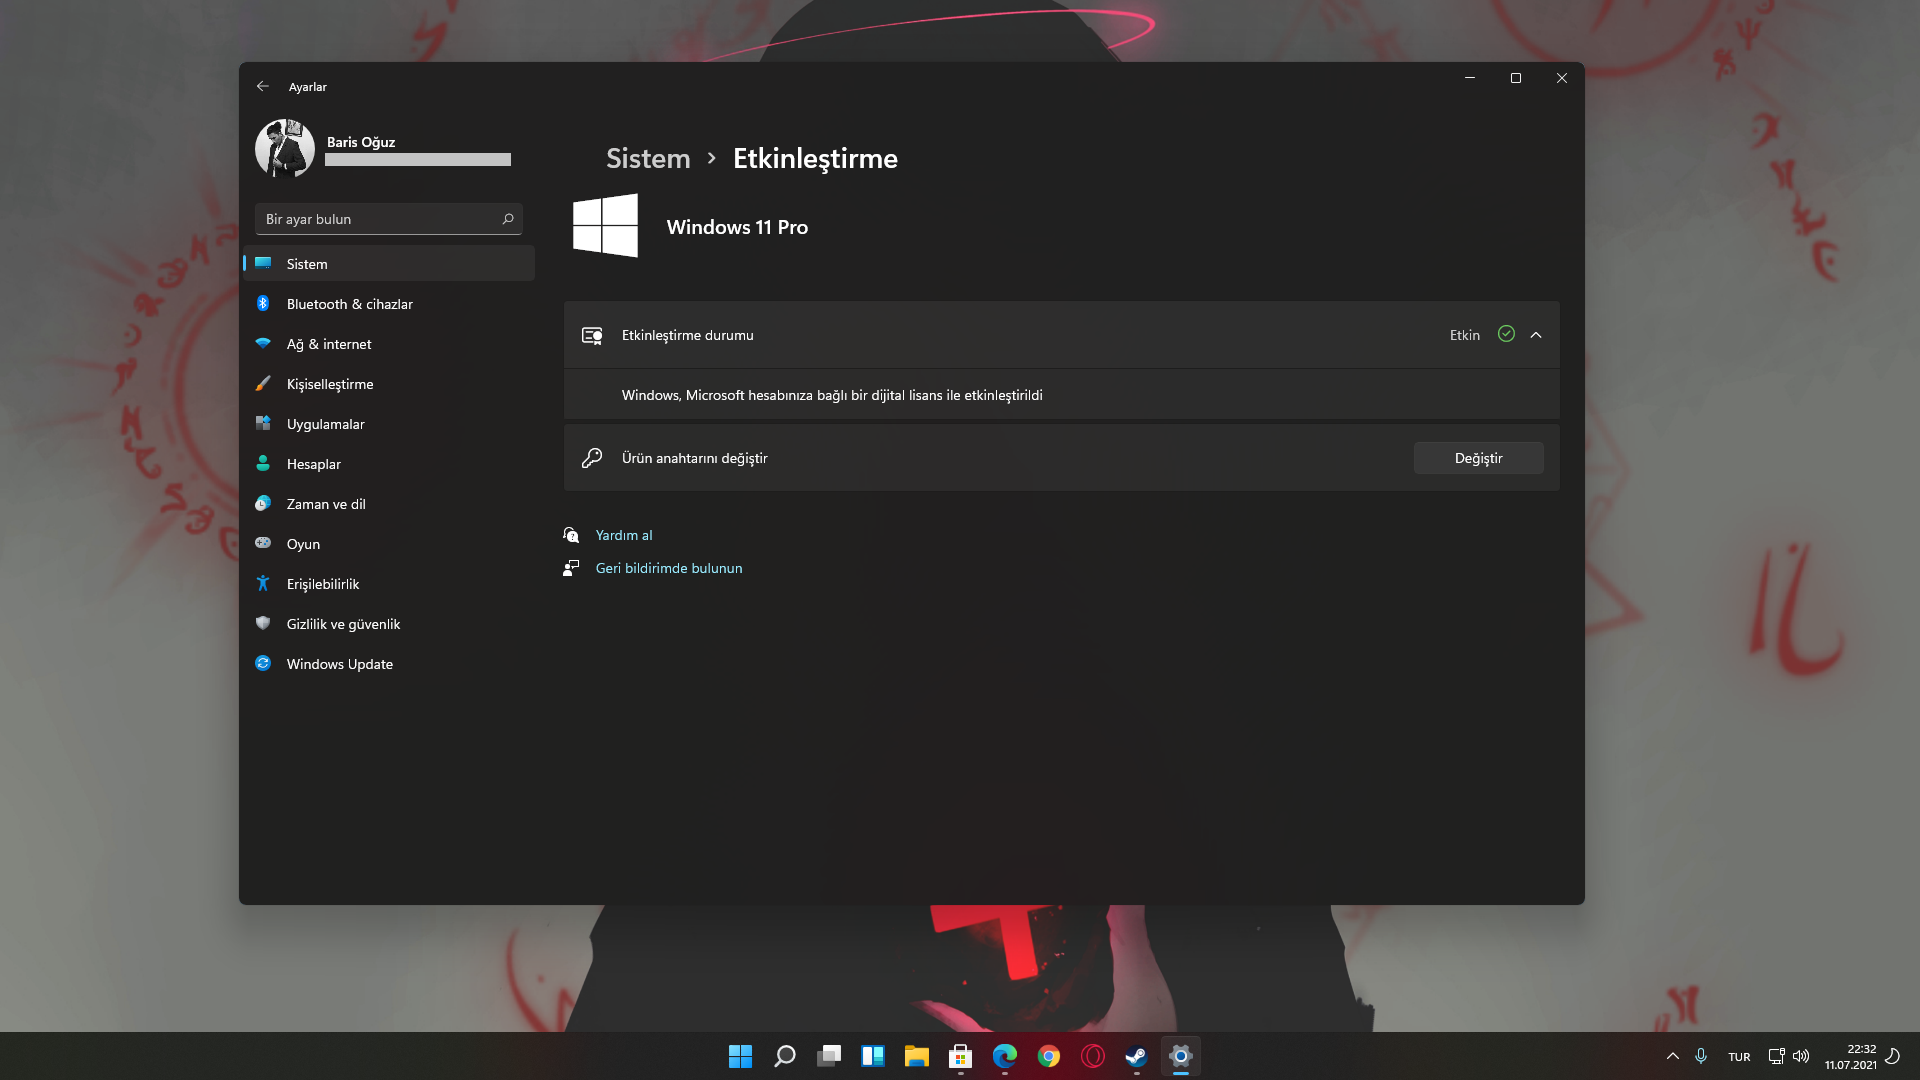This screenshot has width=1920, height=1080.
Task: Open the Steam icon on the taskbar
Action: 1136,1056
